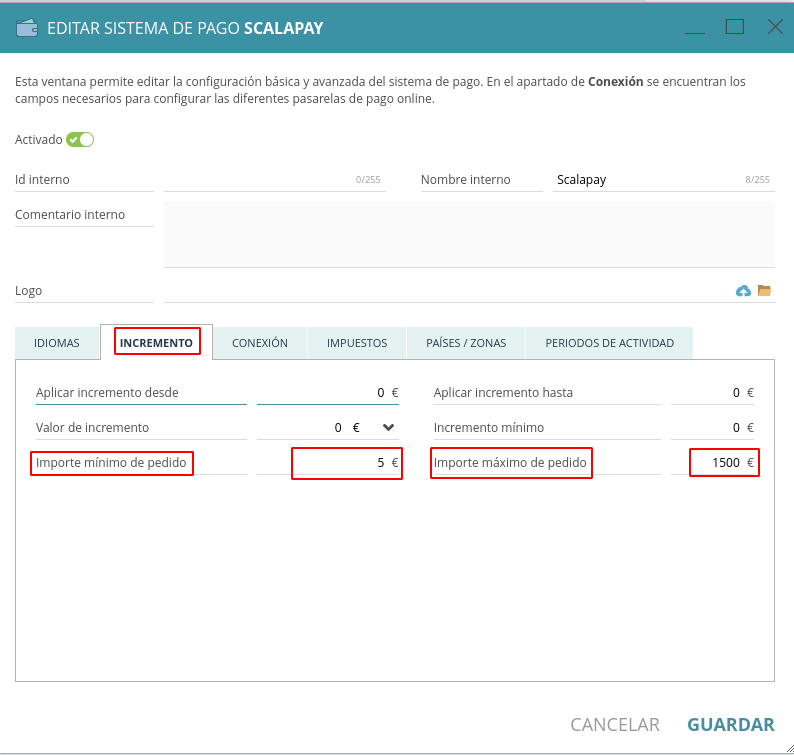The width and height of the screenshot is (794, 755).
Task: Click the Id interno input field
Action: point(274,180)
